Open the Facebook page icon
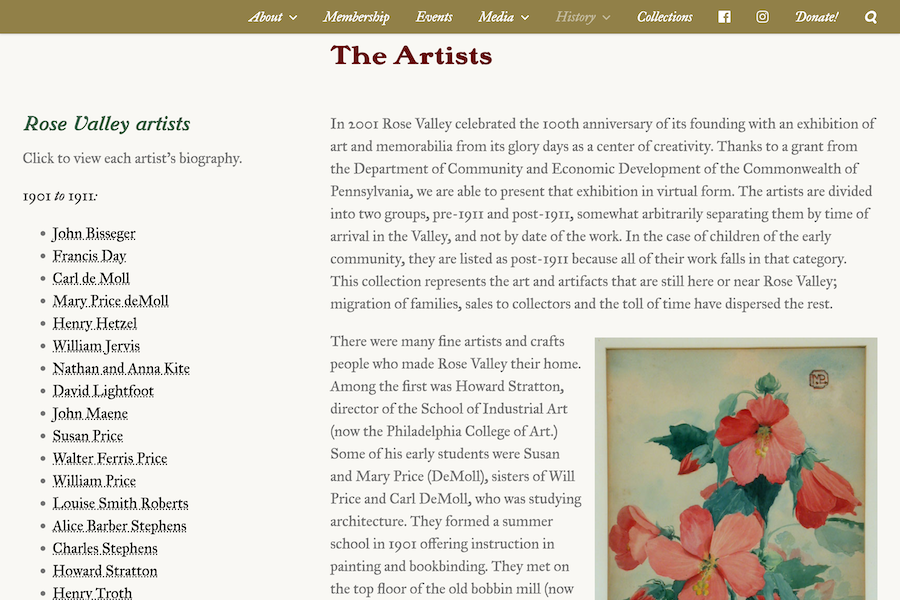 tap(724, 17)
